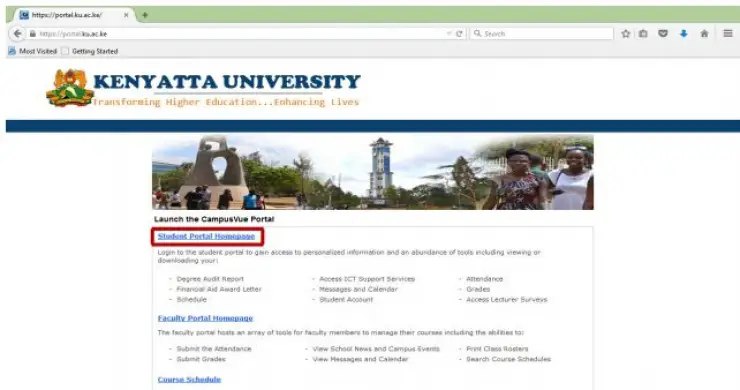Viewport: 740px width, 390px height.
Task: Click the bookmark star icon
Action: pos(626,34)
